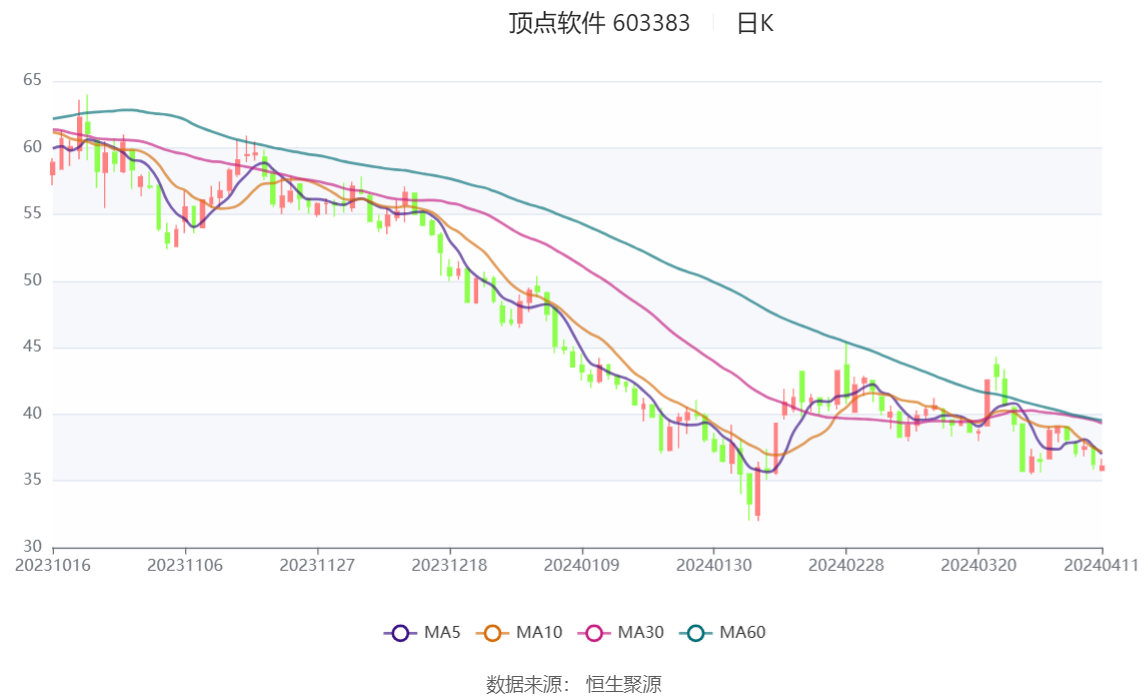1148x699 pixels.
Task: Select the 20231016 date on the x-axis
Action: coord(53,565)
